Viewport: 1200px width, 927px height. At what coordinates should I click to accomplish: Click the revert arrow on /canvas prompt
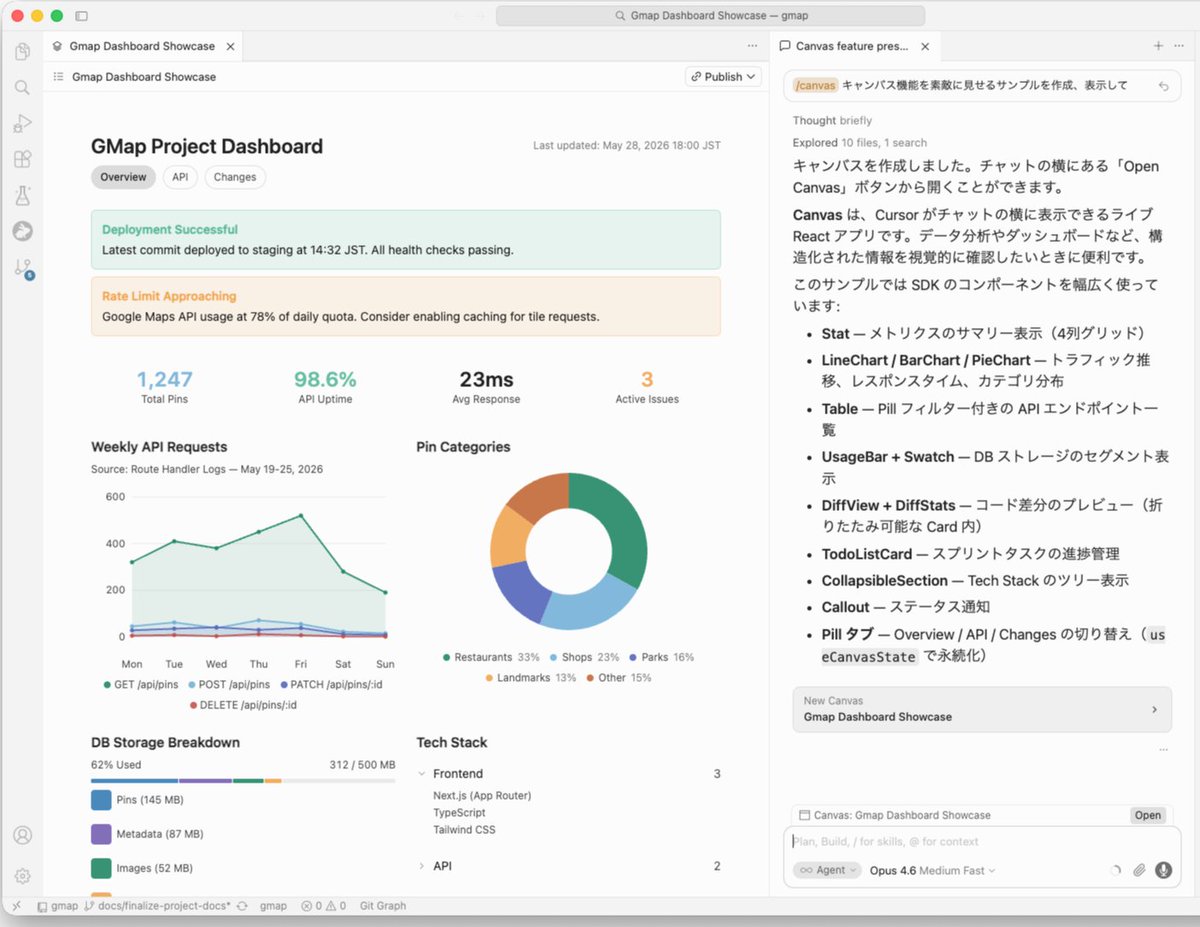pos(1163,86)
